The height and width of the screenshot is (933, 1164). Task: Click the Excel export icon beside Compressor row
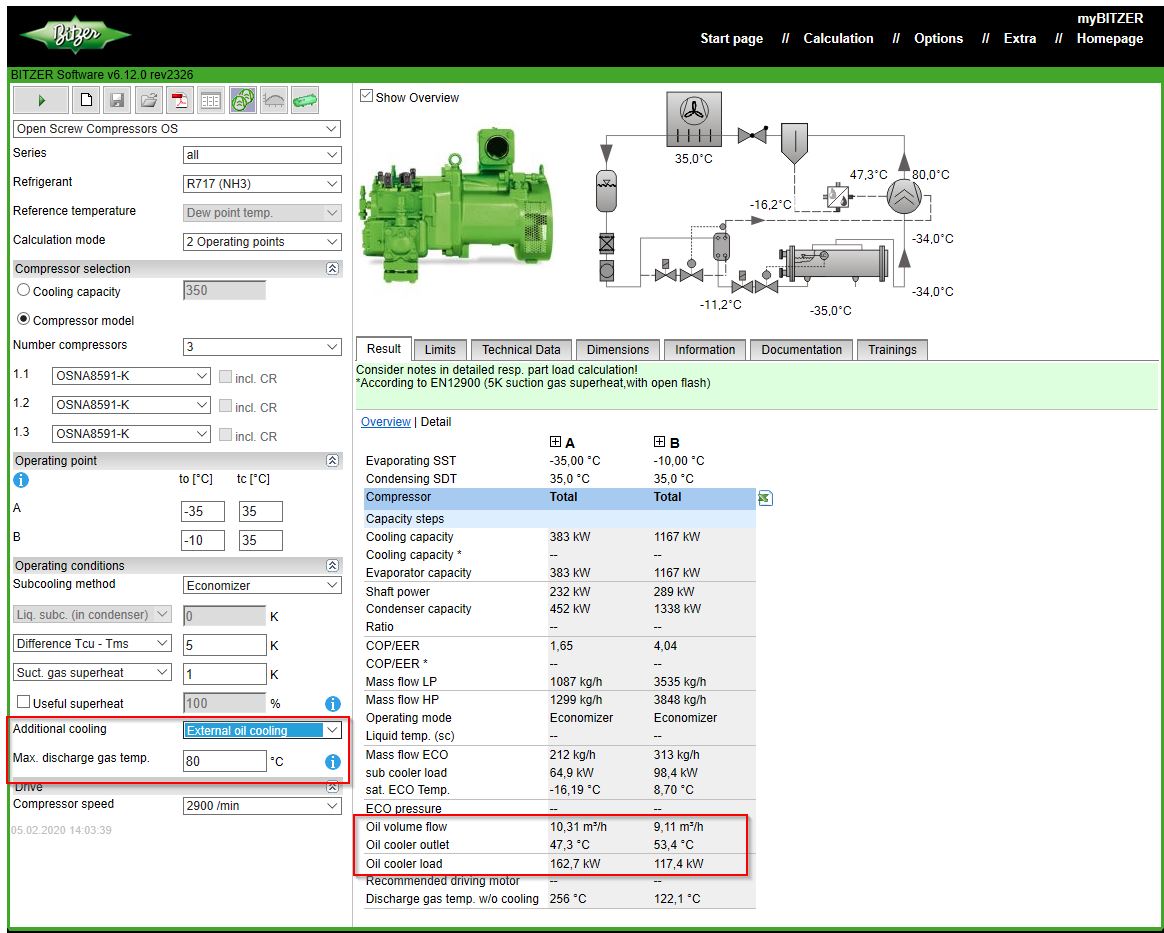[765, 498]
